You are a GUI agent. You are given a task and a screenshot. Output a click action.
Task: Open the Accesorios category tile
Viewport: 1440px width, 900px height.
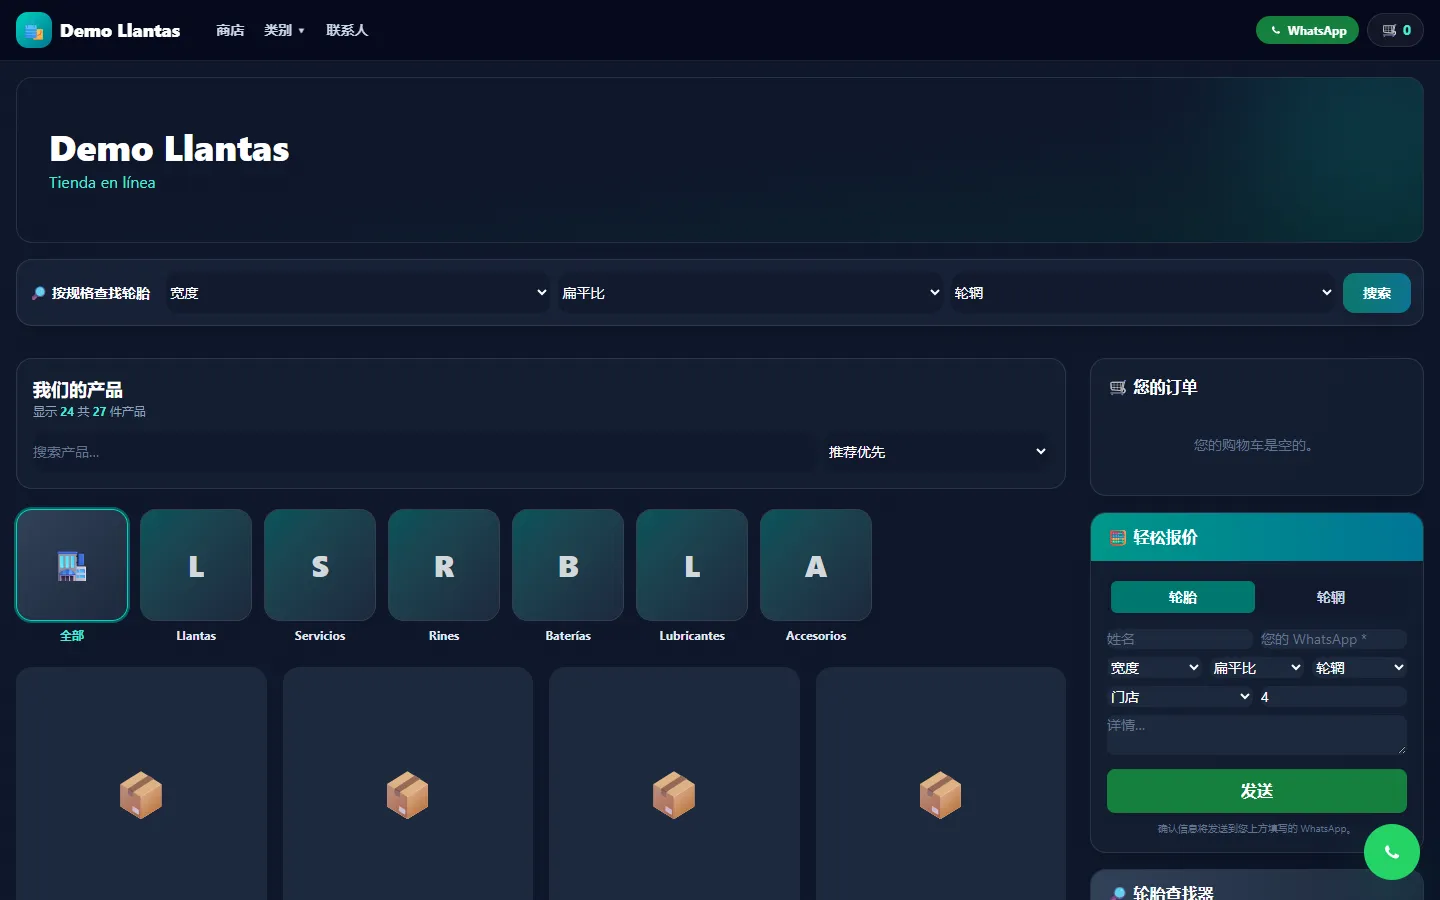coord(816,565)
